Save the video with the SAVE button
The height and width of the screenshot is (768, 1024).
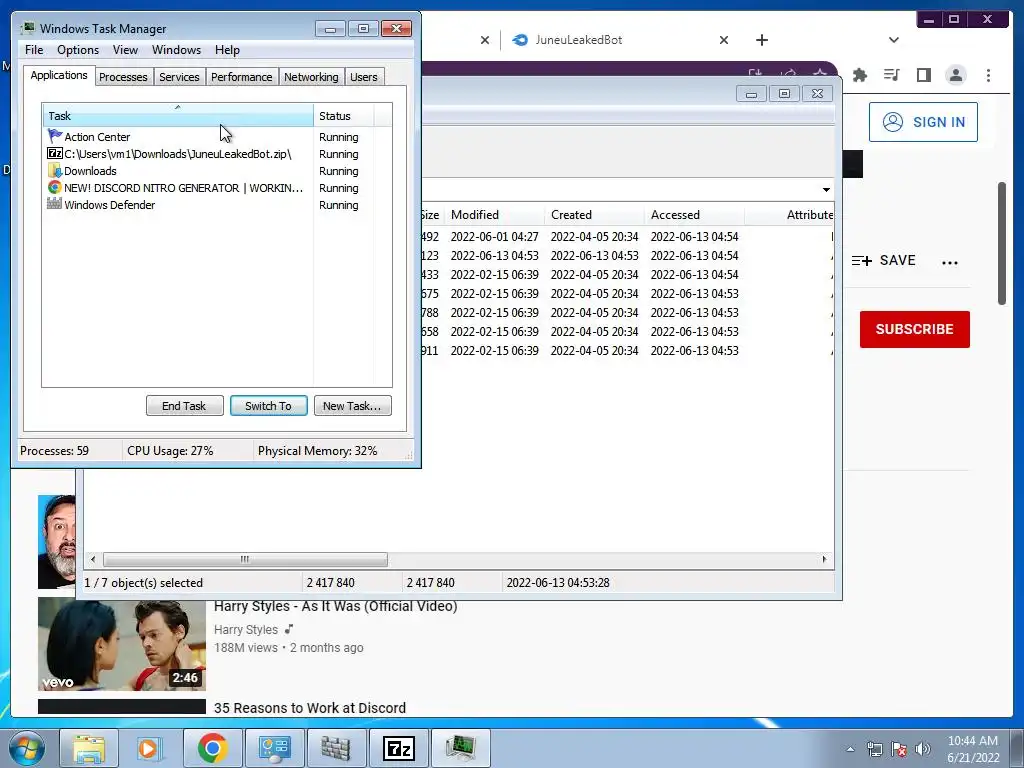884,261
